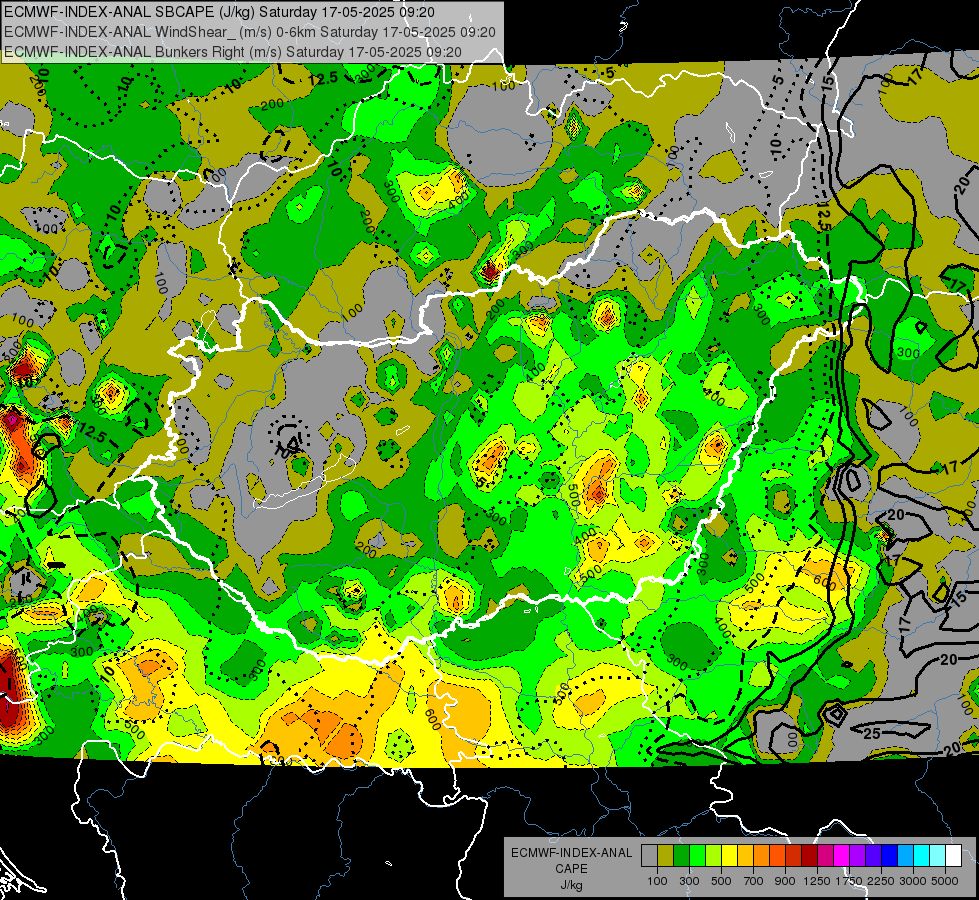This screenshot has width=979, height=900.
Task: Click the 100 legend scale value
Action: pyautogui.click(x=657, y=881)
